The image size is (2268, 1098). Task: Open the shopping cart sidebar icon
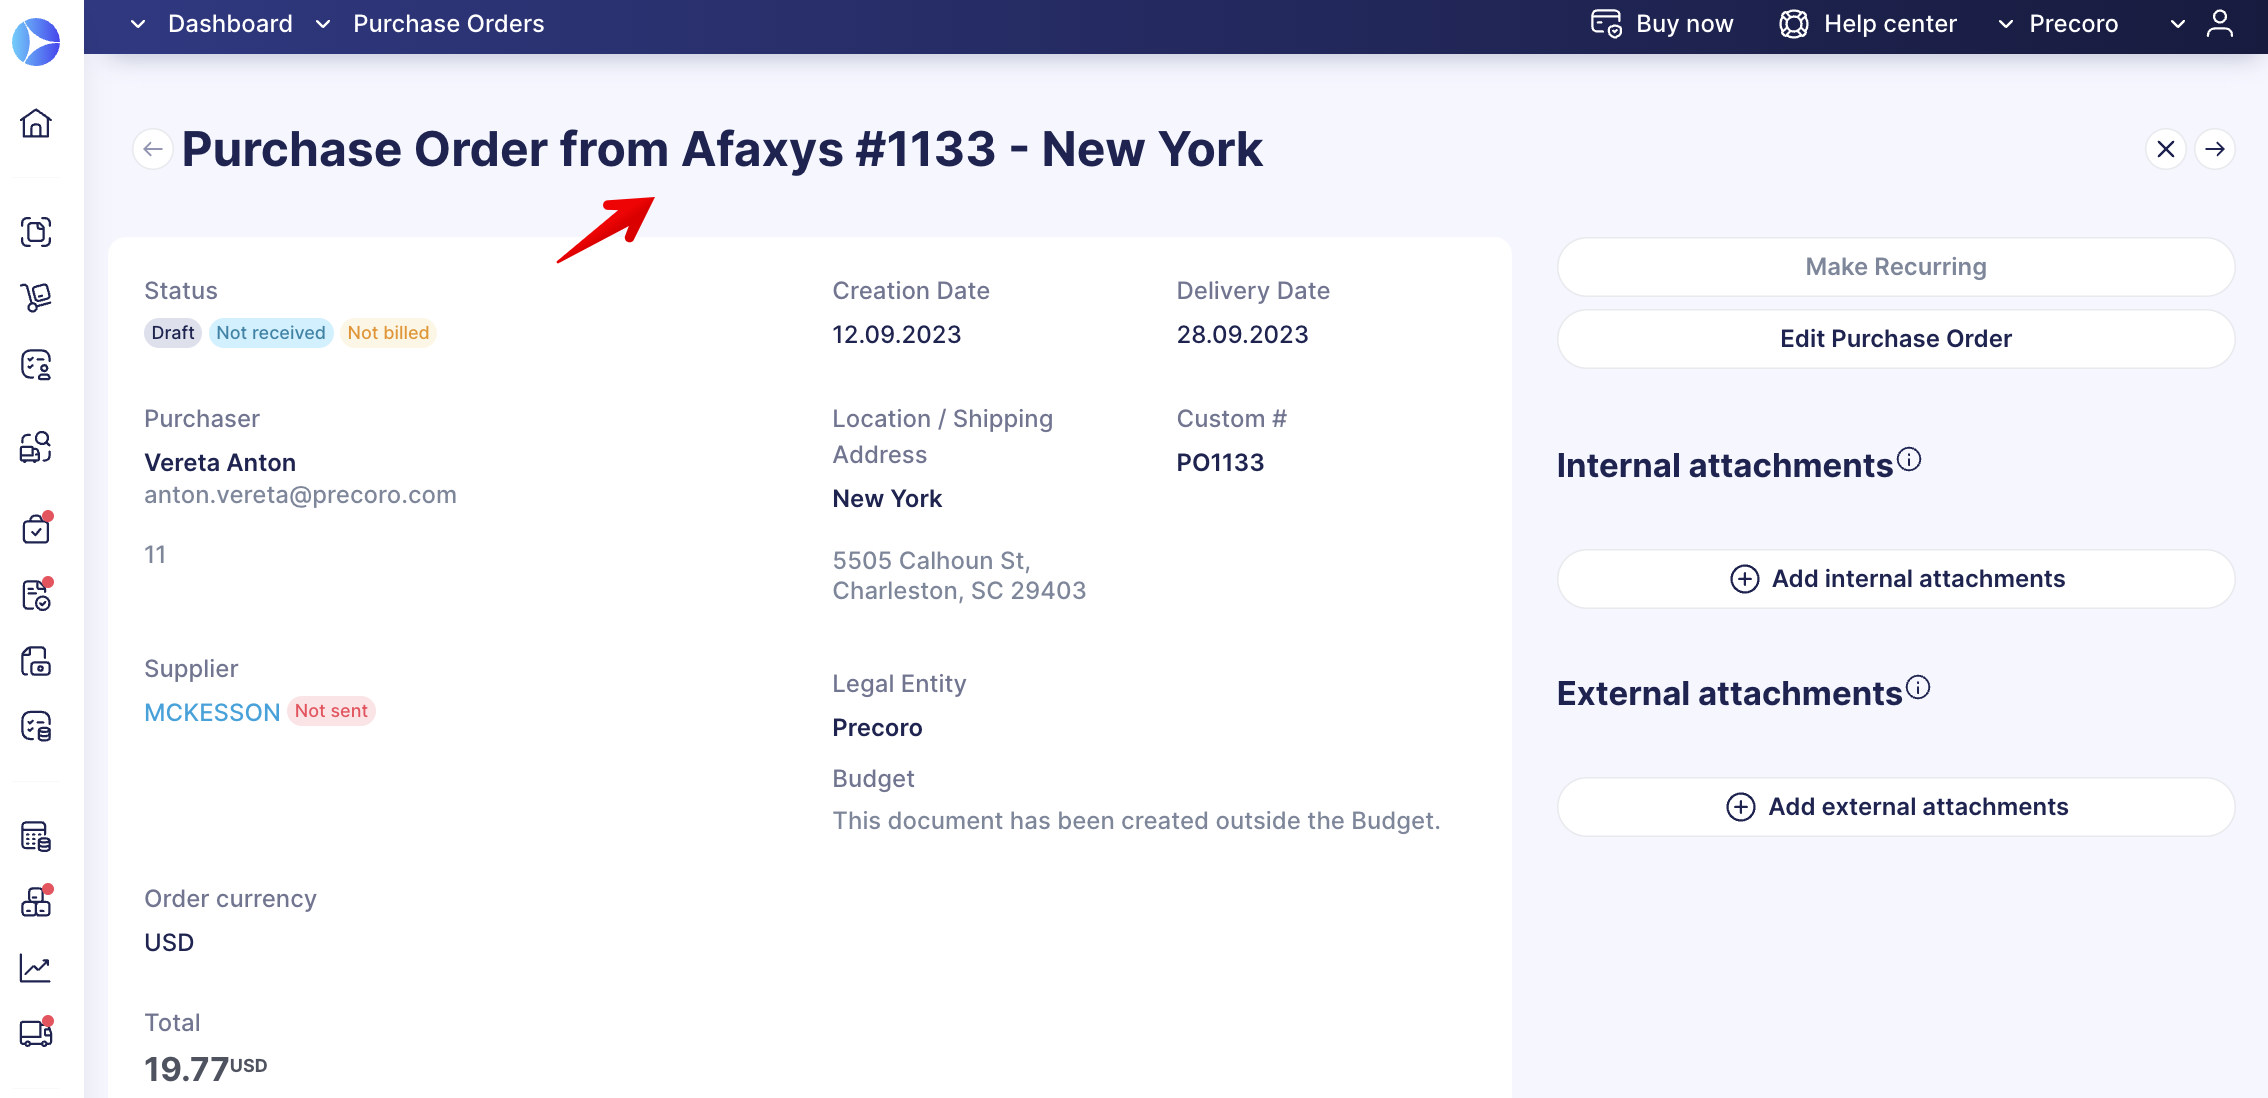(36, 297)
